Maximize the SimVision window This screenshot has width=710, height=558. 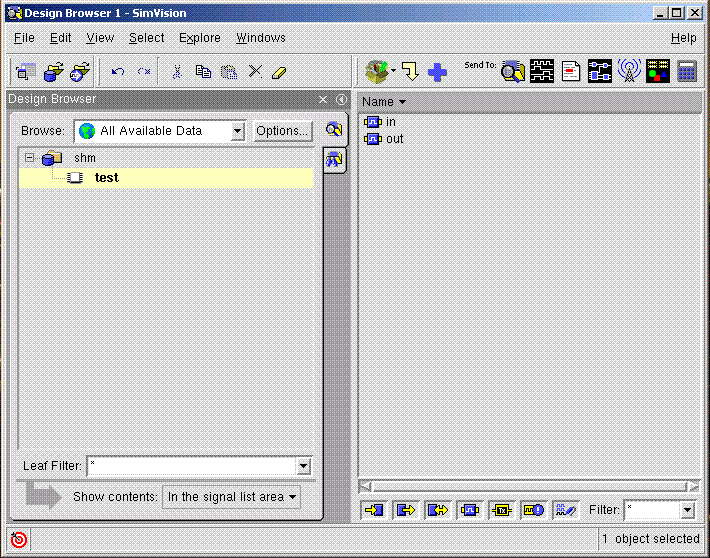pos(676,13)
